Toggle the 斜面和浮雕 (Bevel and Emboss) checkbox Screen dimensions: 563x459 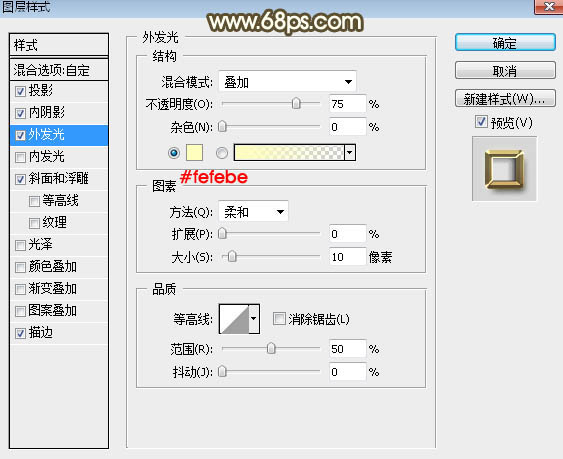click(x=20, y=179)
